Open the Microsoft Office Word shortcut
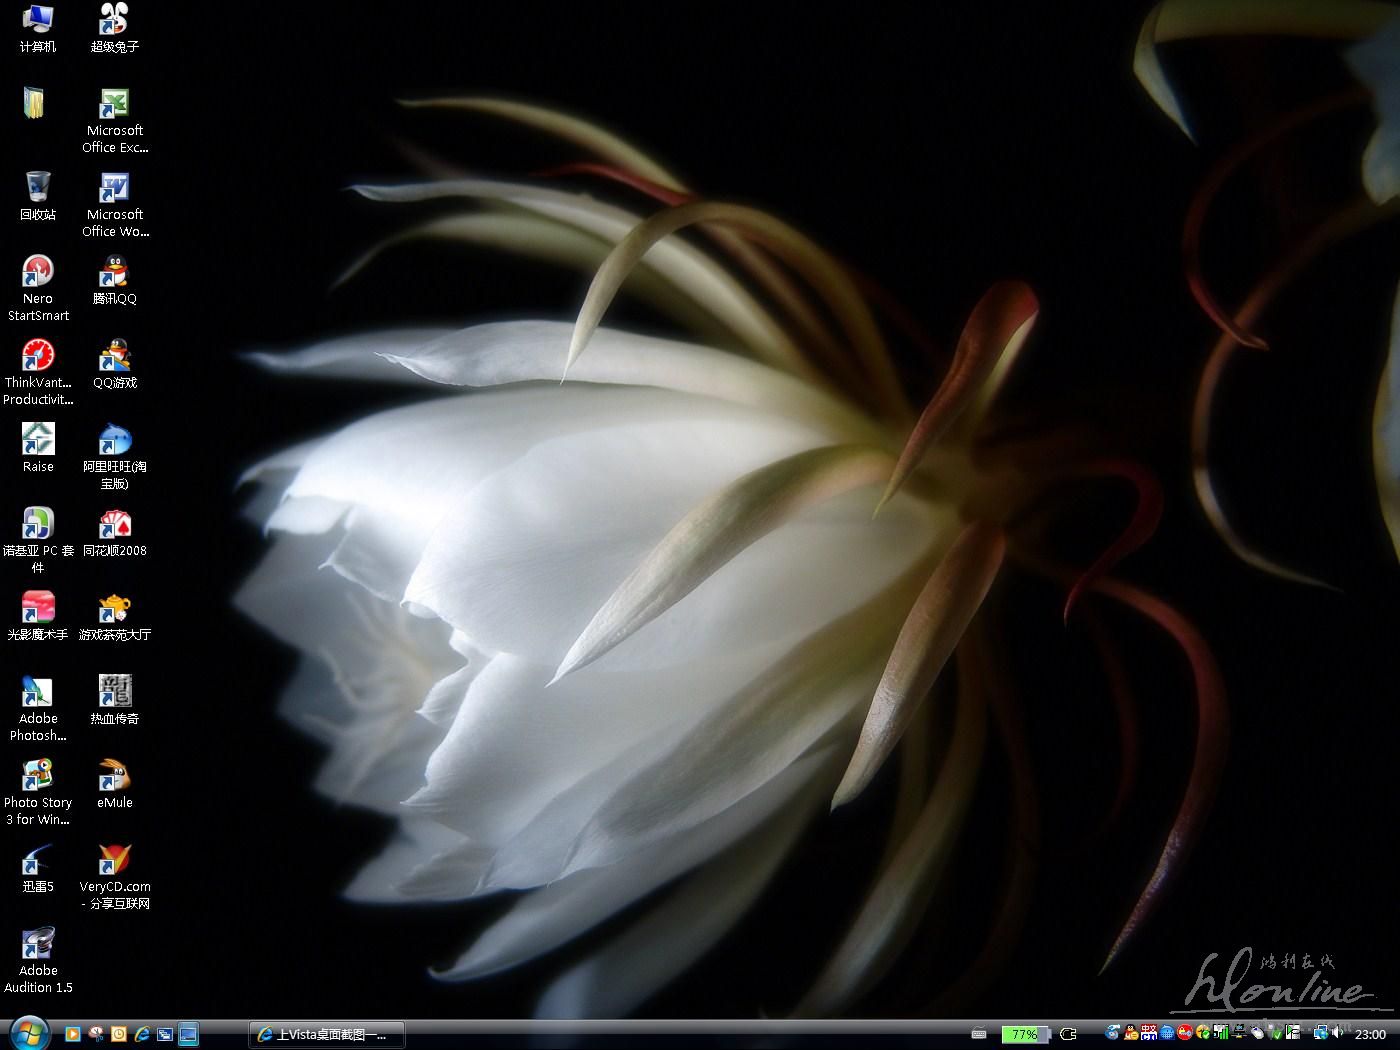The height and width of the screenshot is (1050, 1400). pyautogui.click(x=114, y=189)
